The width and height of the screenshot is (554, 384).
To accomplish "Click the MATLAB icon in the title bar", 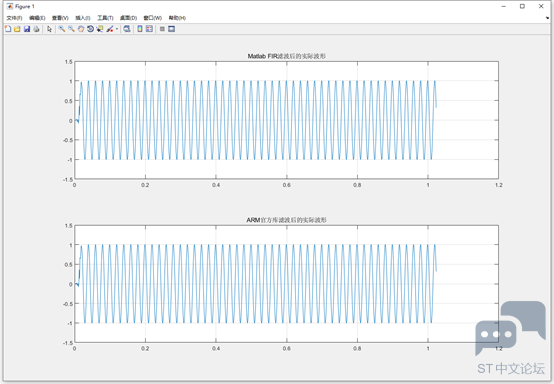I will 10,6.
